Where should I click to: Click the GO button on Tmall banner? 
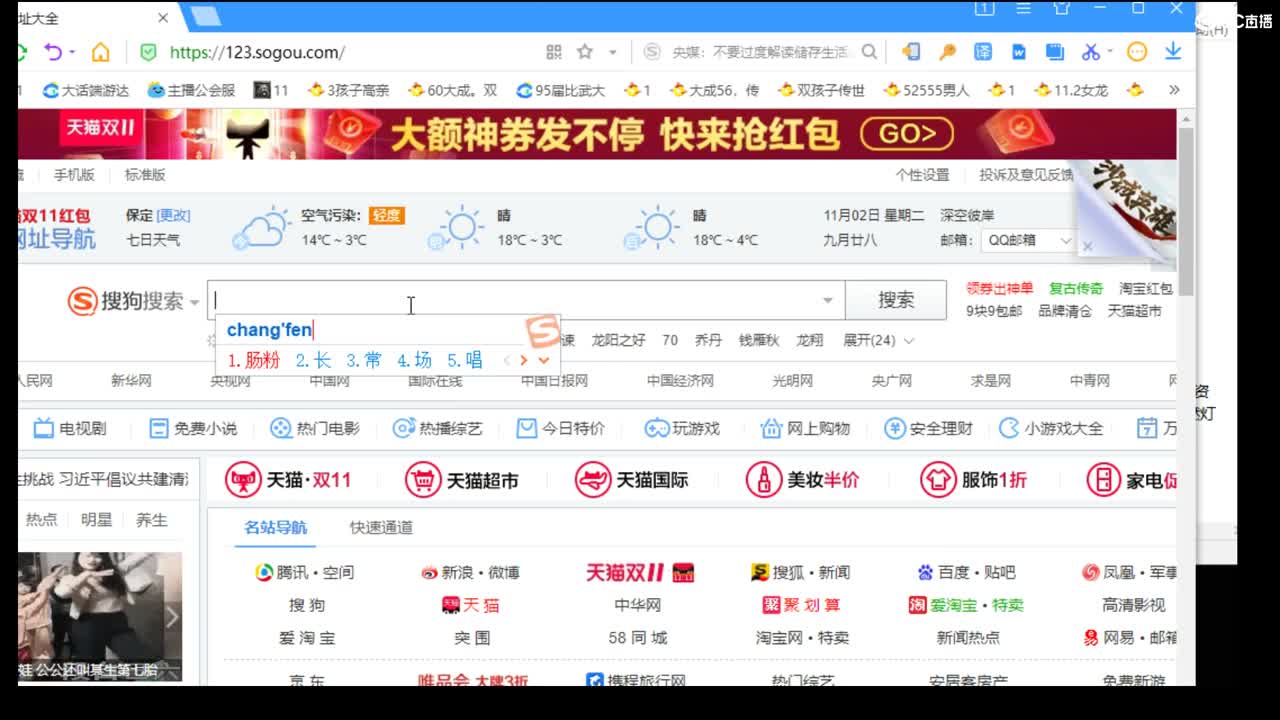[907, 134]
